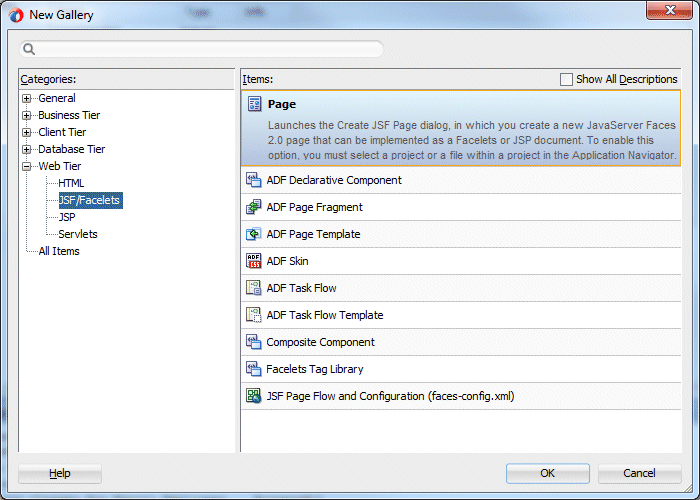Select the ADF Page Template item text

tap(313, 234)
